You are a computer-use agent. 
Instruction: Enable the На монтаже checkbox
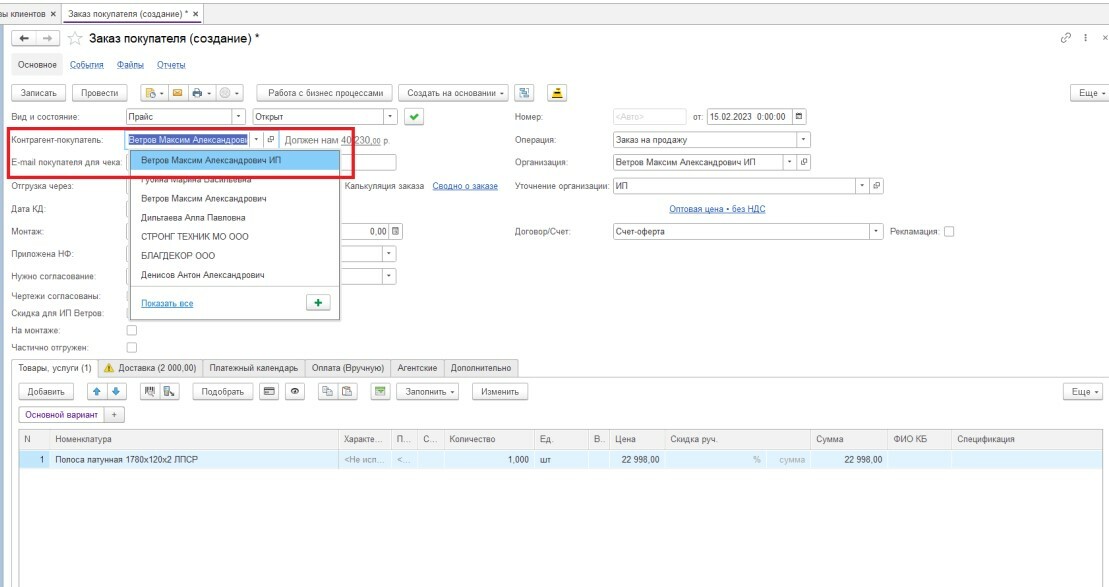tap(132, 330)
